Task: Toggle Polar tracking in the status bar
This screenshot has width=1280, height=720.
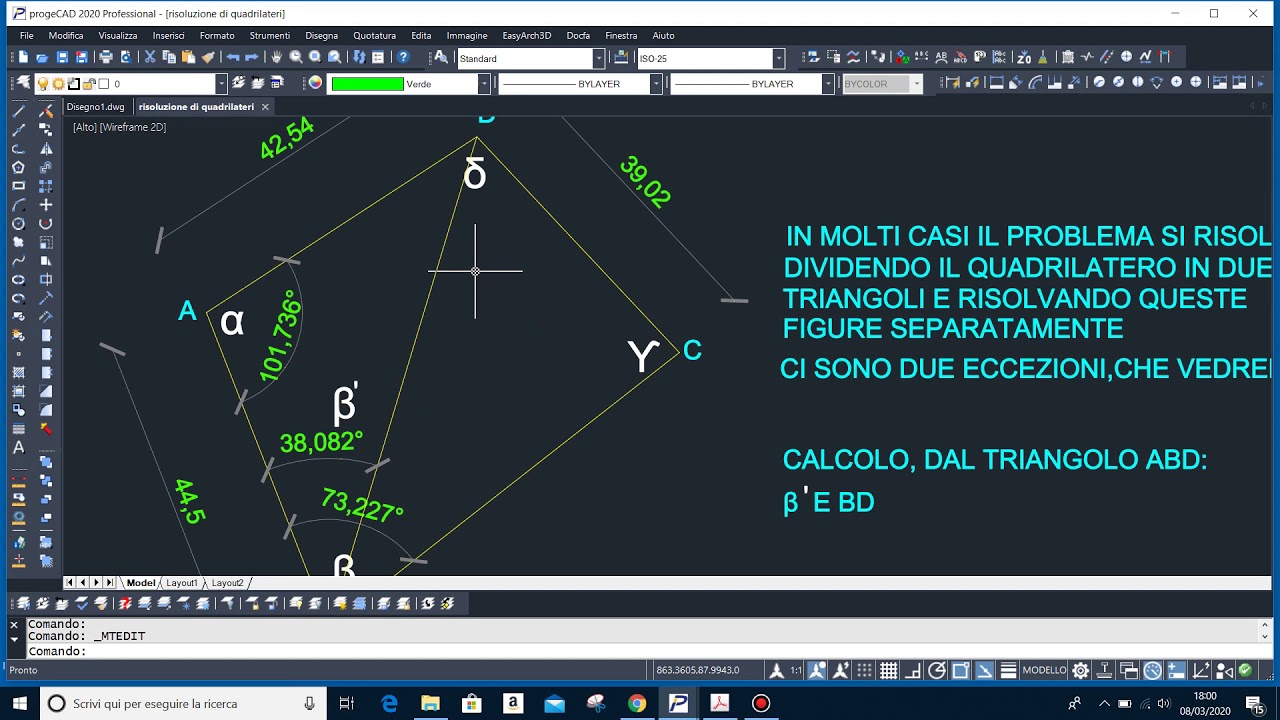Action: point(937,670)
